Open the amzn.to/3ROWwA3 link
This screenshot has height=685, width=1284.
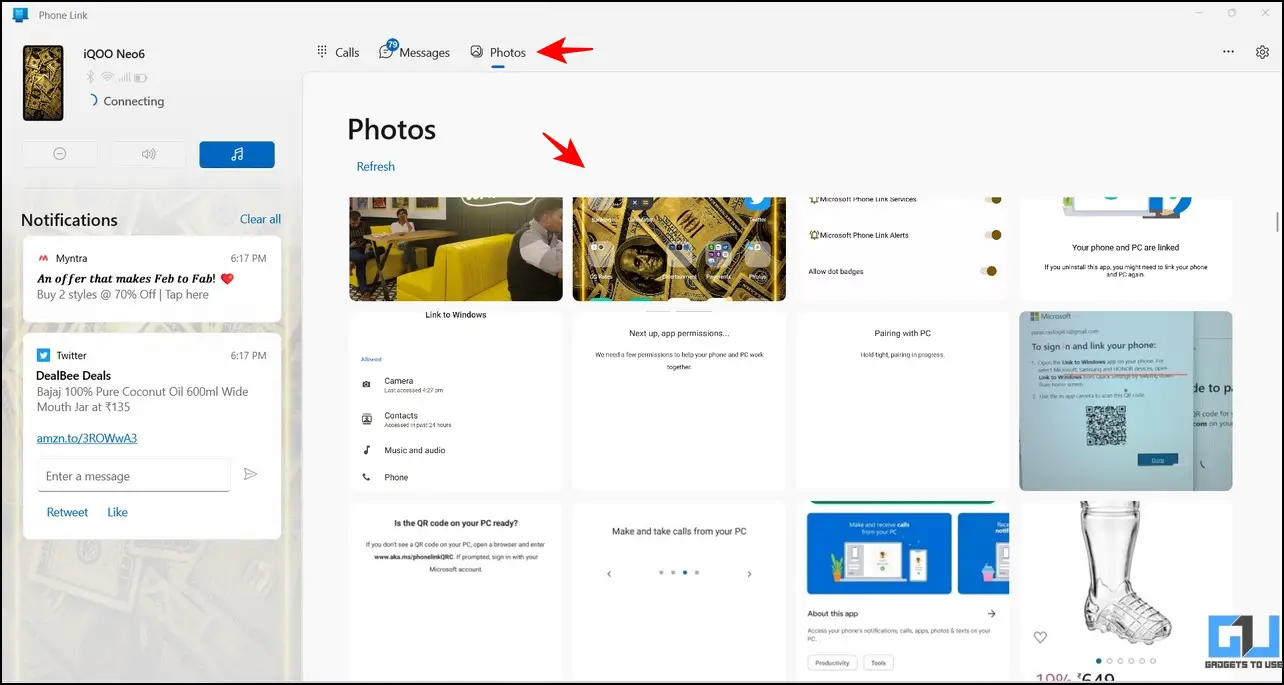tap(87, 438)
